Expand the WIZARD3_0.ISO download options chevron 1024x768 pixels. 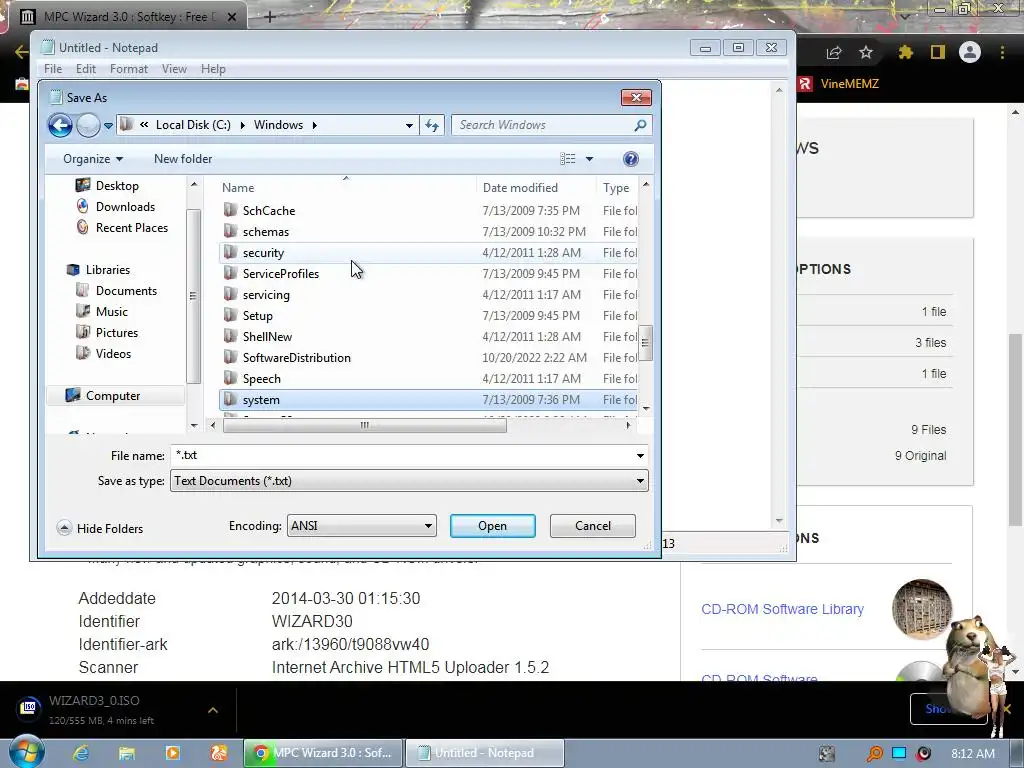pos(213,710)
